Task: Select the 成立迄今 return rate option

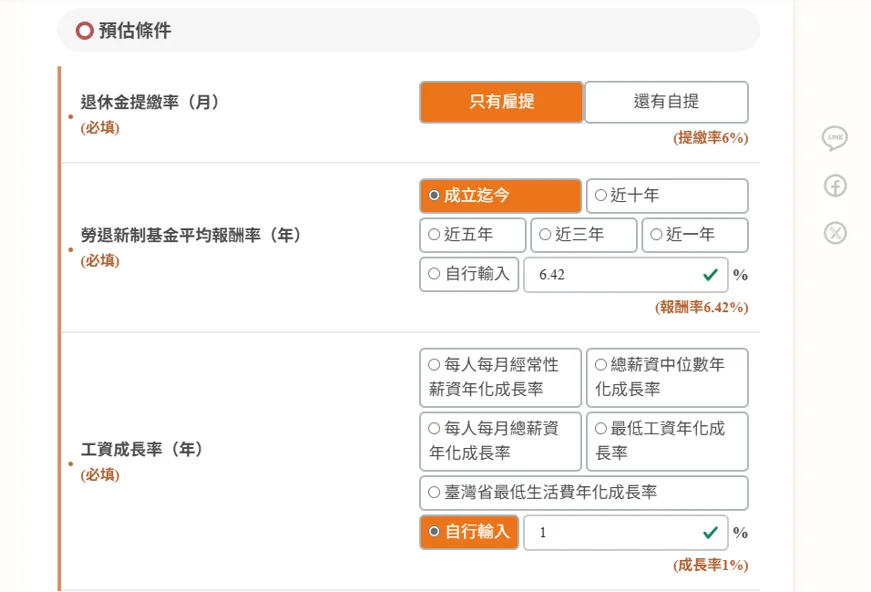Action: coord(499,196)
